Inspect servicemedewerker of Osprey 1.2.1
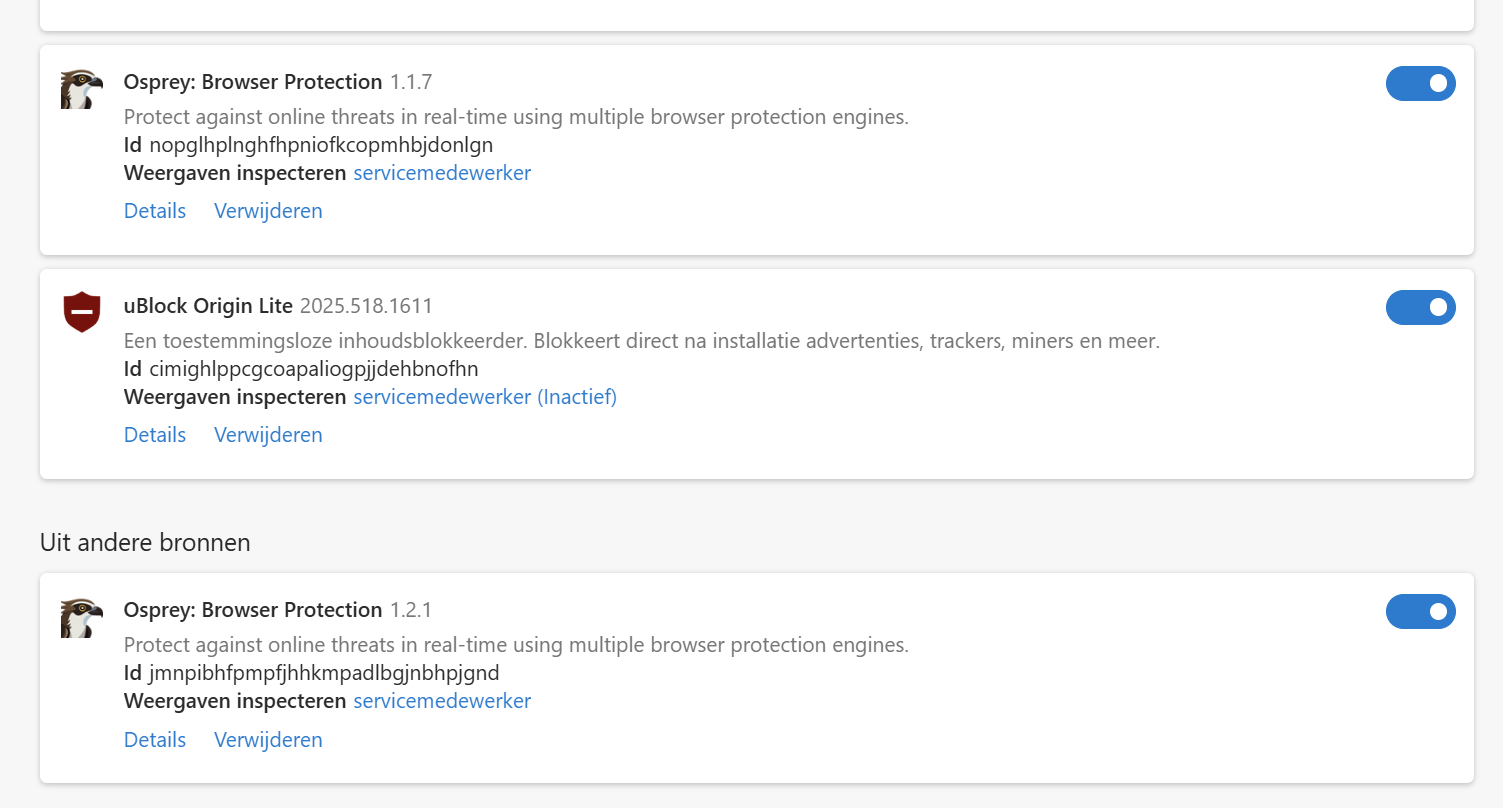 [x=442, y=701]
